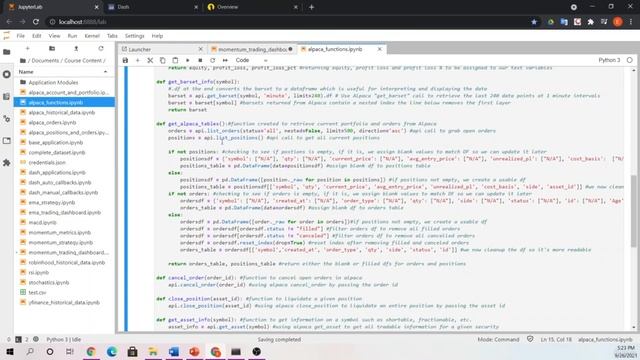This screenshot has height=360, width=640.
Task: Create a new folder in file browser
Action: click(x=52, y=49)
